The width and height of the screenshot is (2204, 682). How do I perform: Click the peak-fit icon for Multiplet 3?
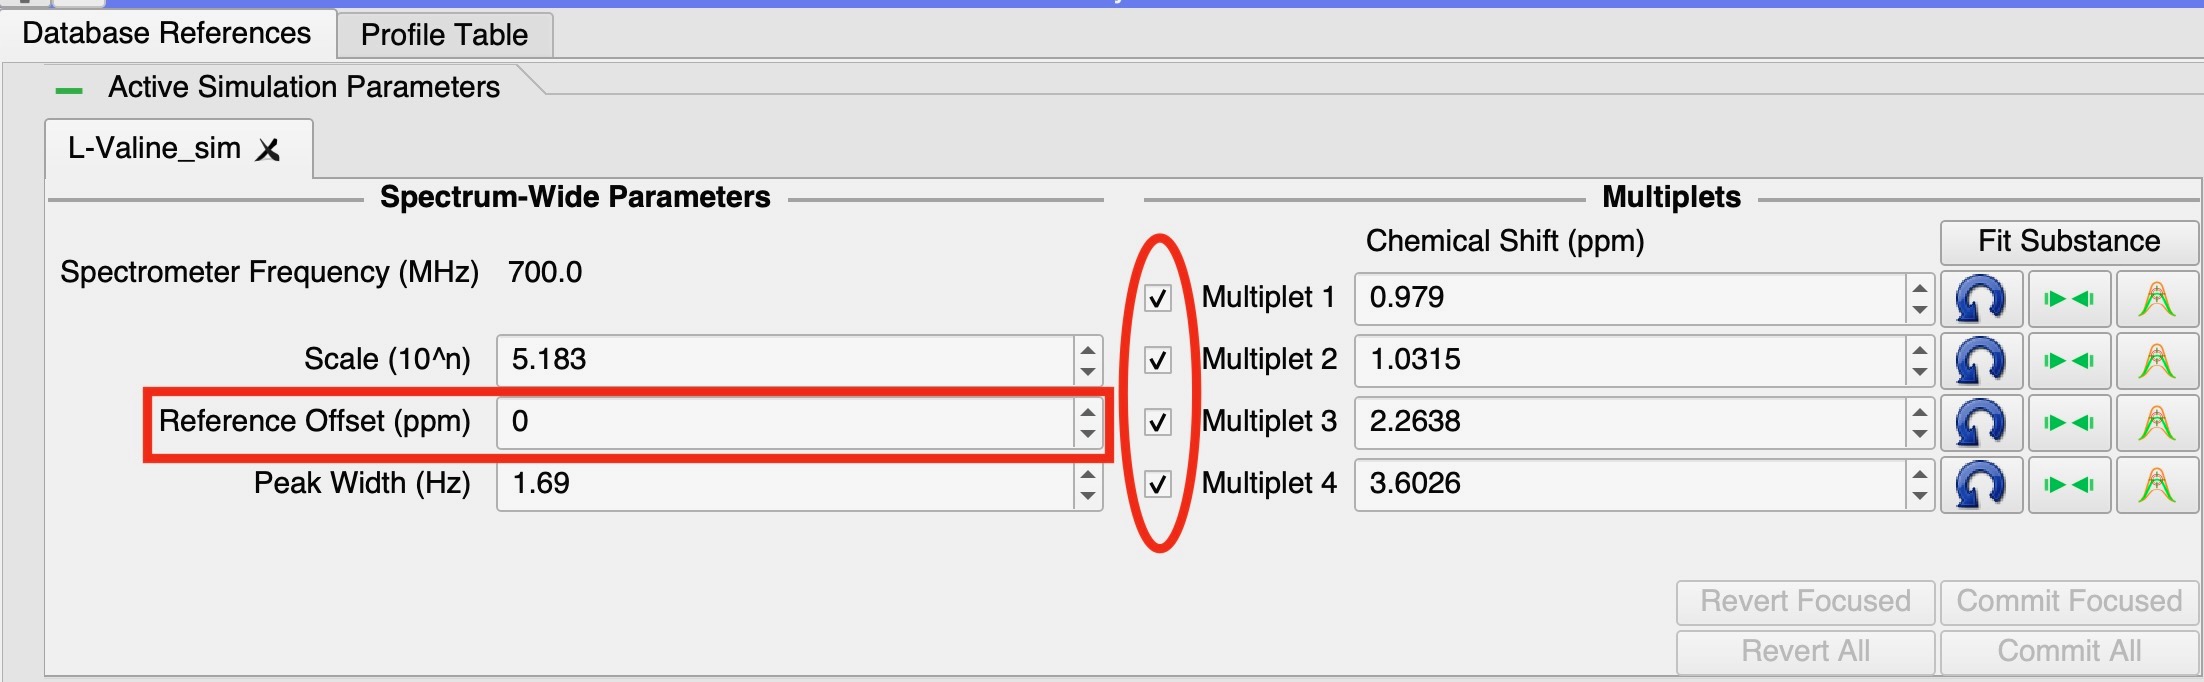coord(2157,423)
